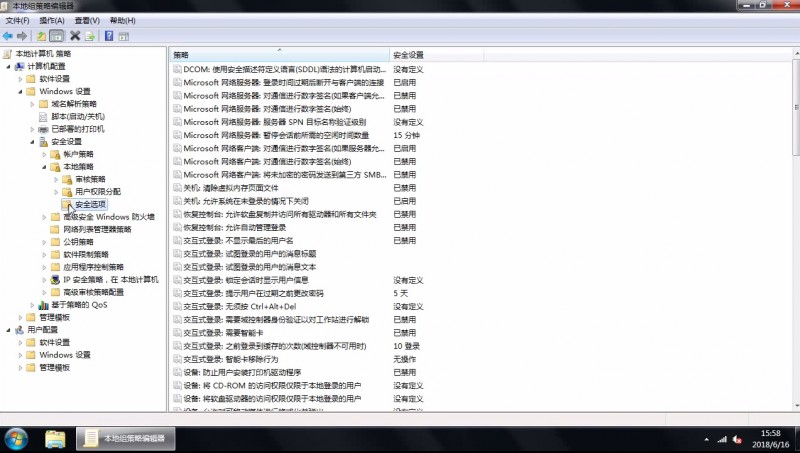Open the 查看(V) menu
800x453 pixels.
coord(87,20)
